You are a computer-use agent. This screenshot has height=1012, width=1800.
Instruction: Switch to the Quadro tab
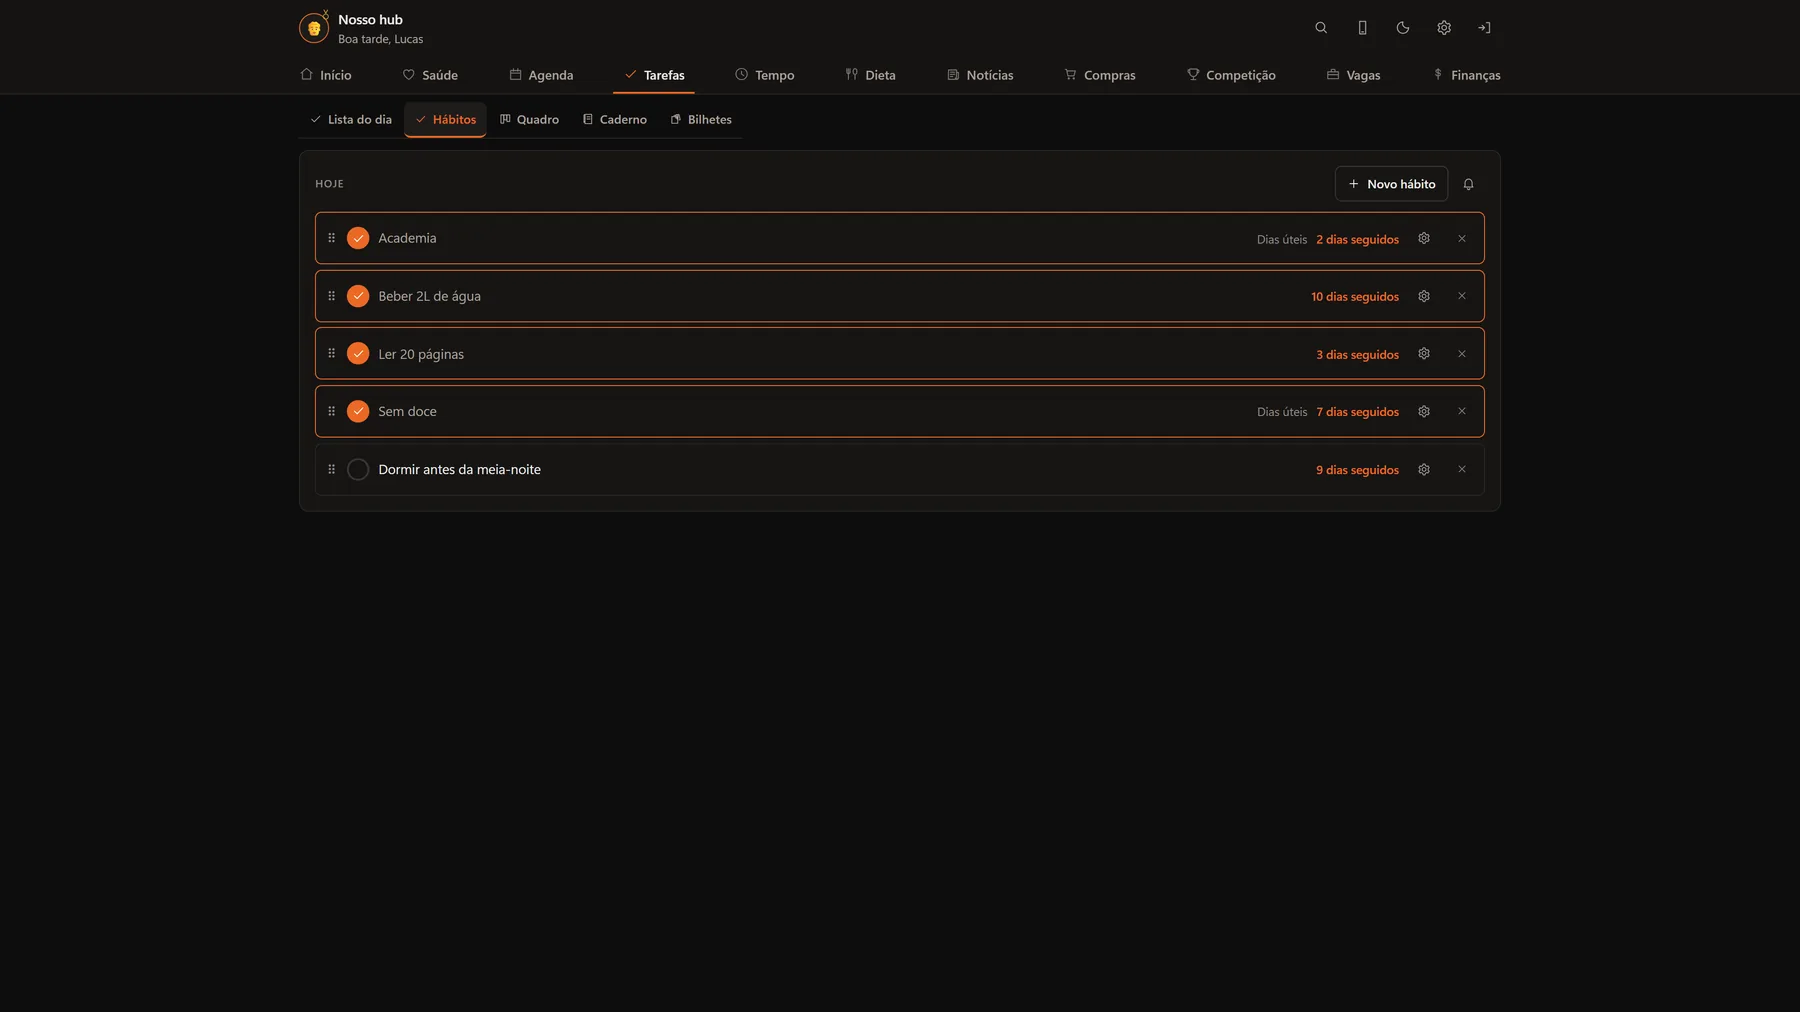pyautogui.click(x=529, y=119)
